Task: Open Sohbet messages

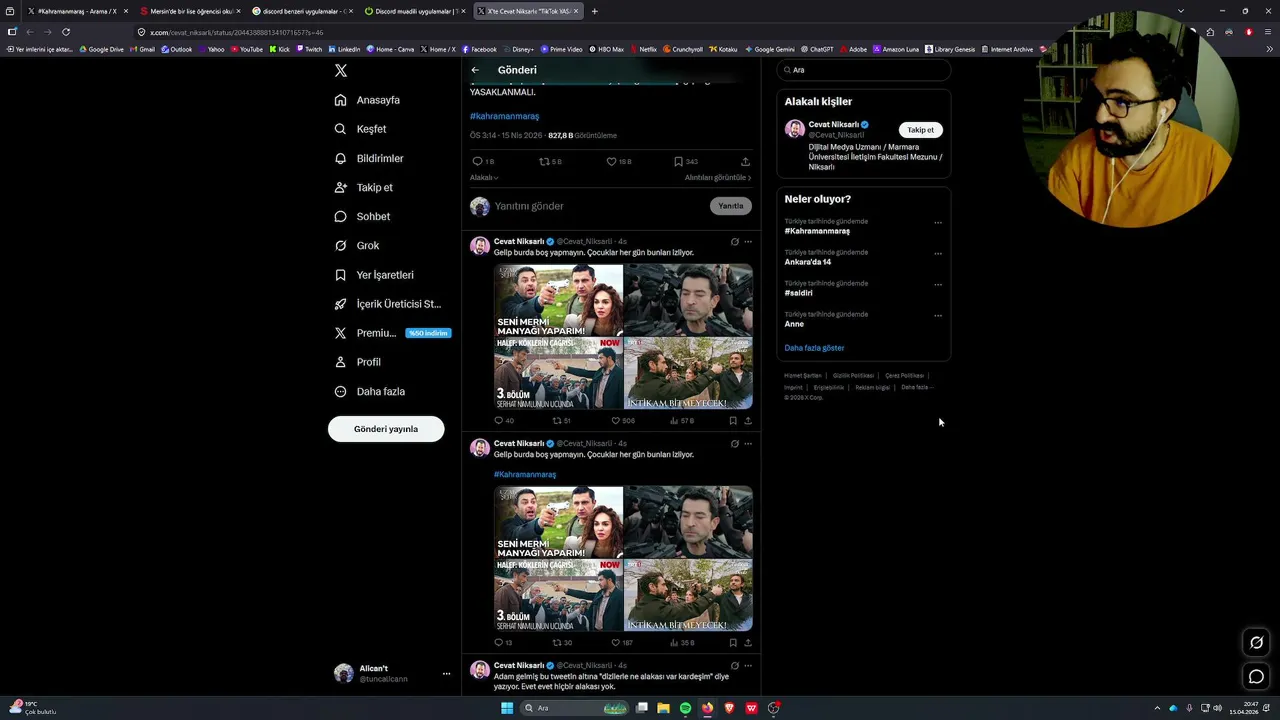Action: click(362, 216)
